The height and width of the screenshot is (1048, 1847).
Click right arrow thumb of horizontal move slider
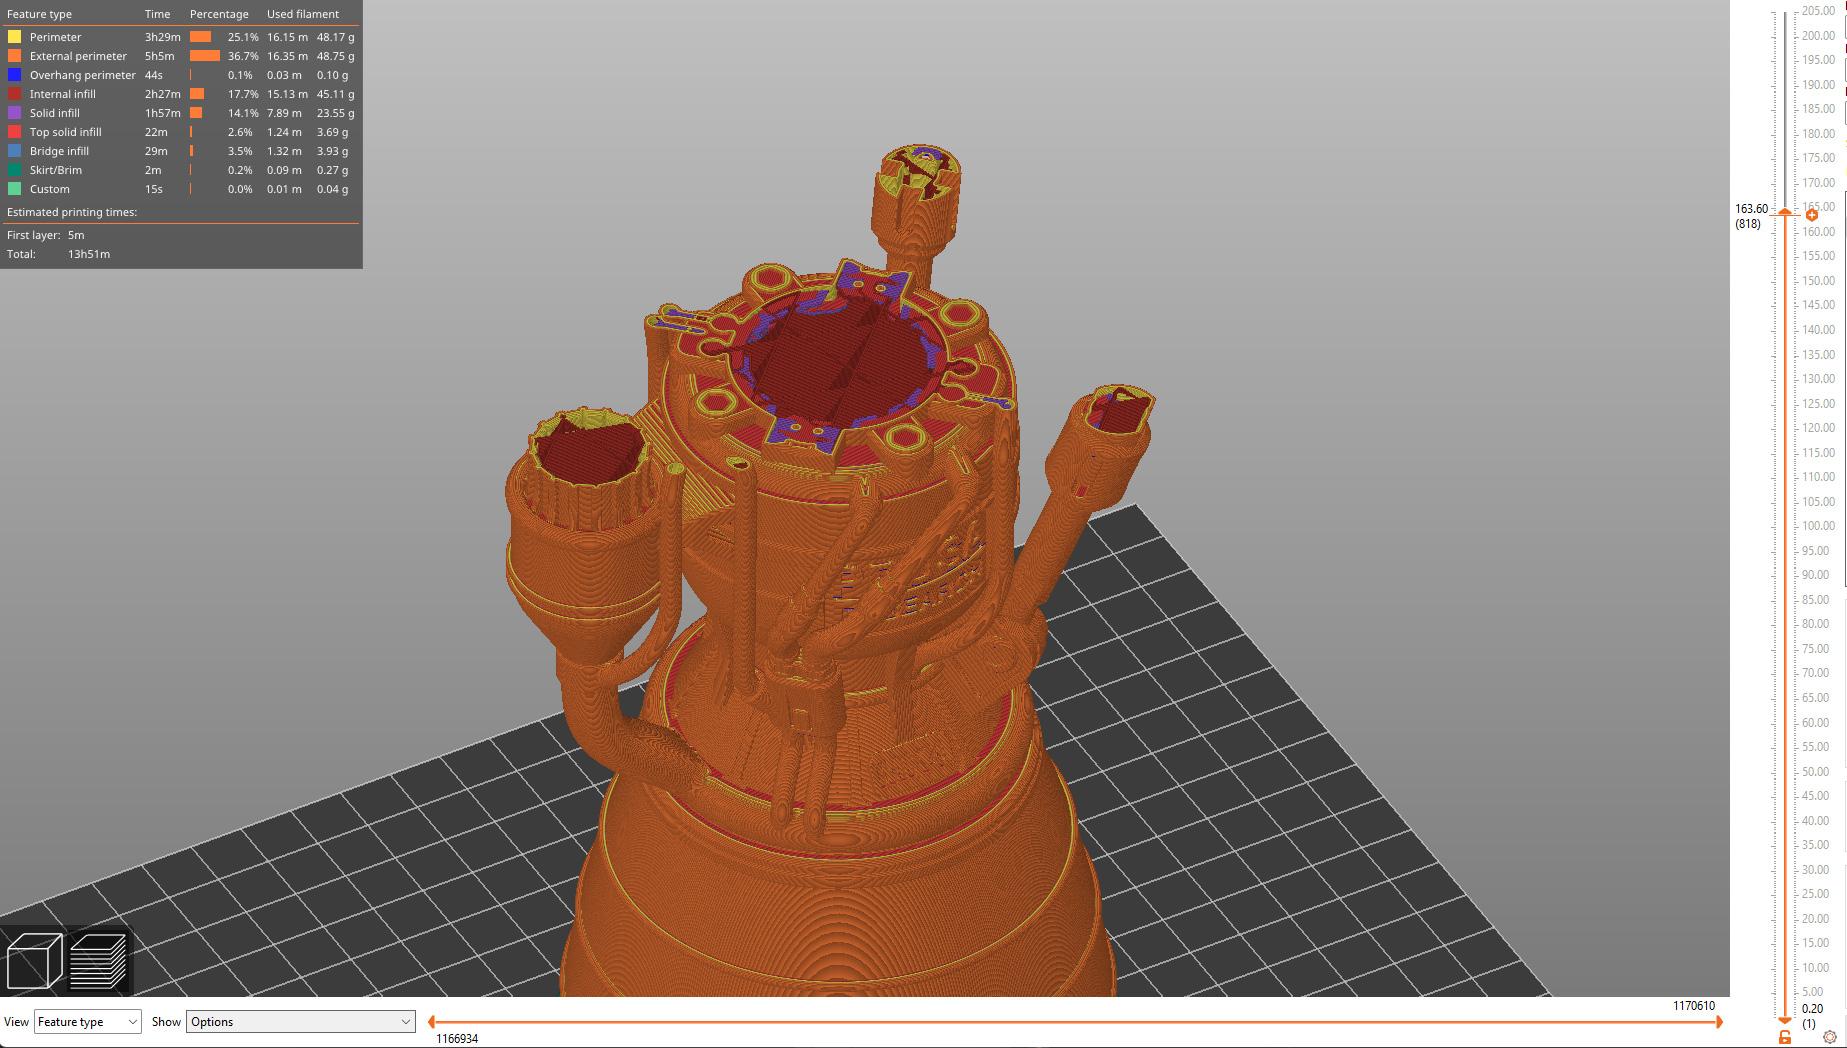click(1718, 1021)
